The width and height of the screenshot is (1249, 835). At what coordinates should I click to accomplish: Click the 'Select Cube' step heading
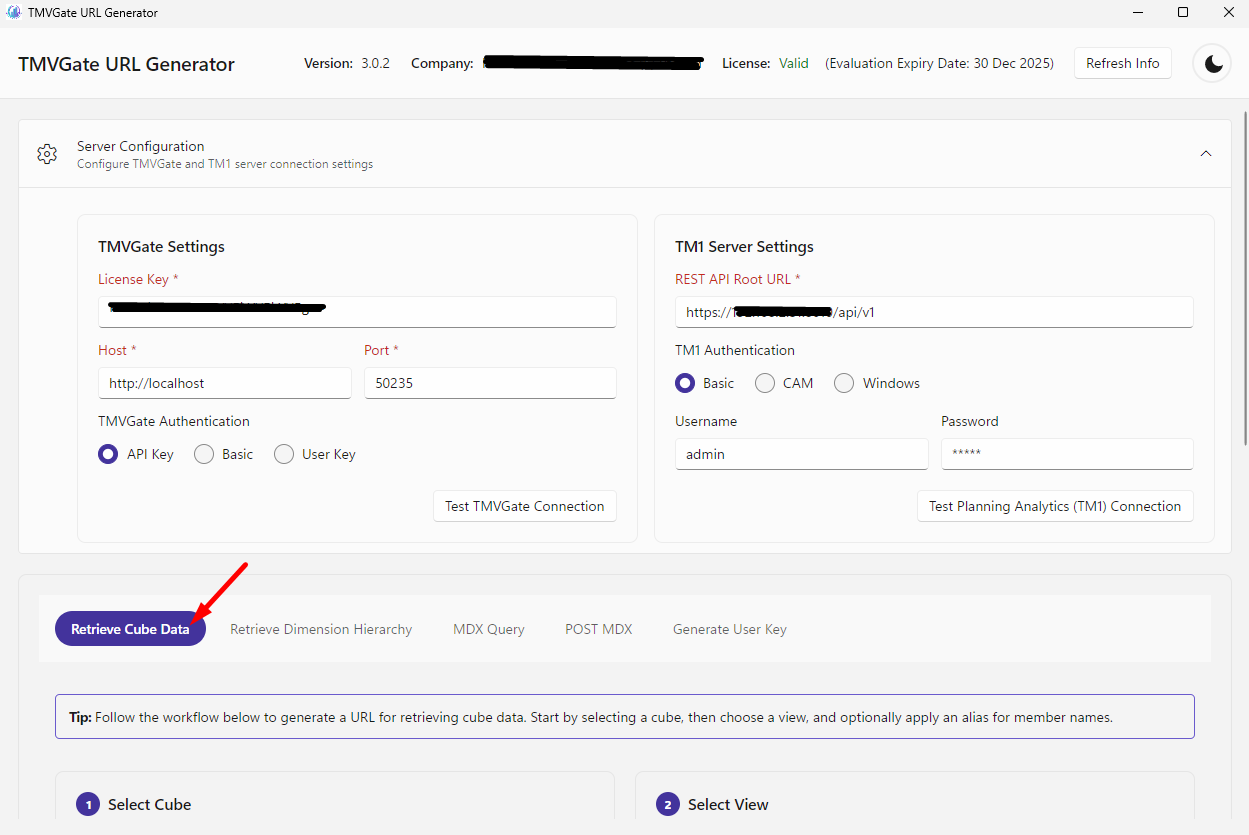pos(149,804)
